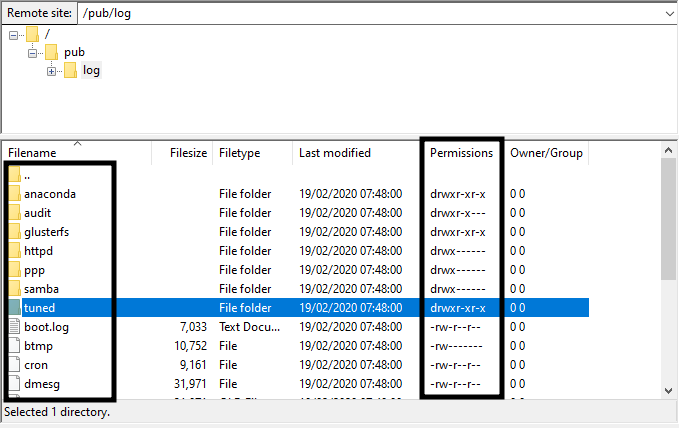Sort by Filesize column header
The width and height of the screenshot is (679, 428).
coord(188,153)
